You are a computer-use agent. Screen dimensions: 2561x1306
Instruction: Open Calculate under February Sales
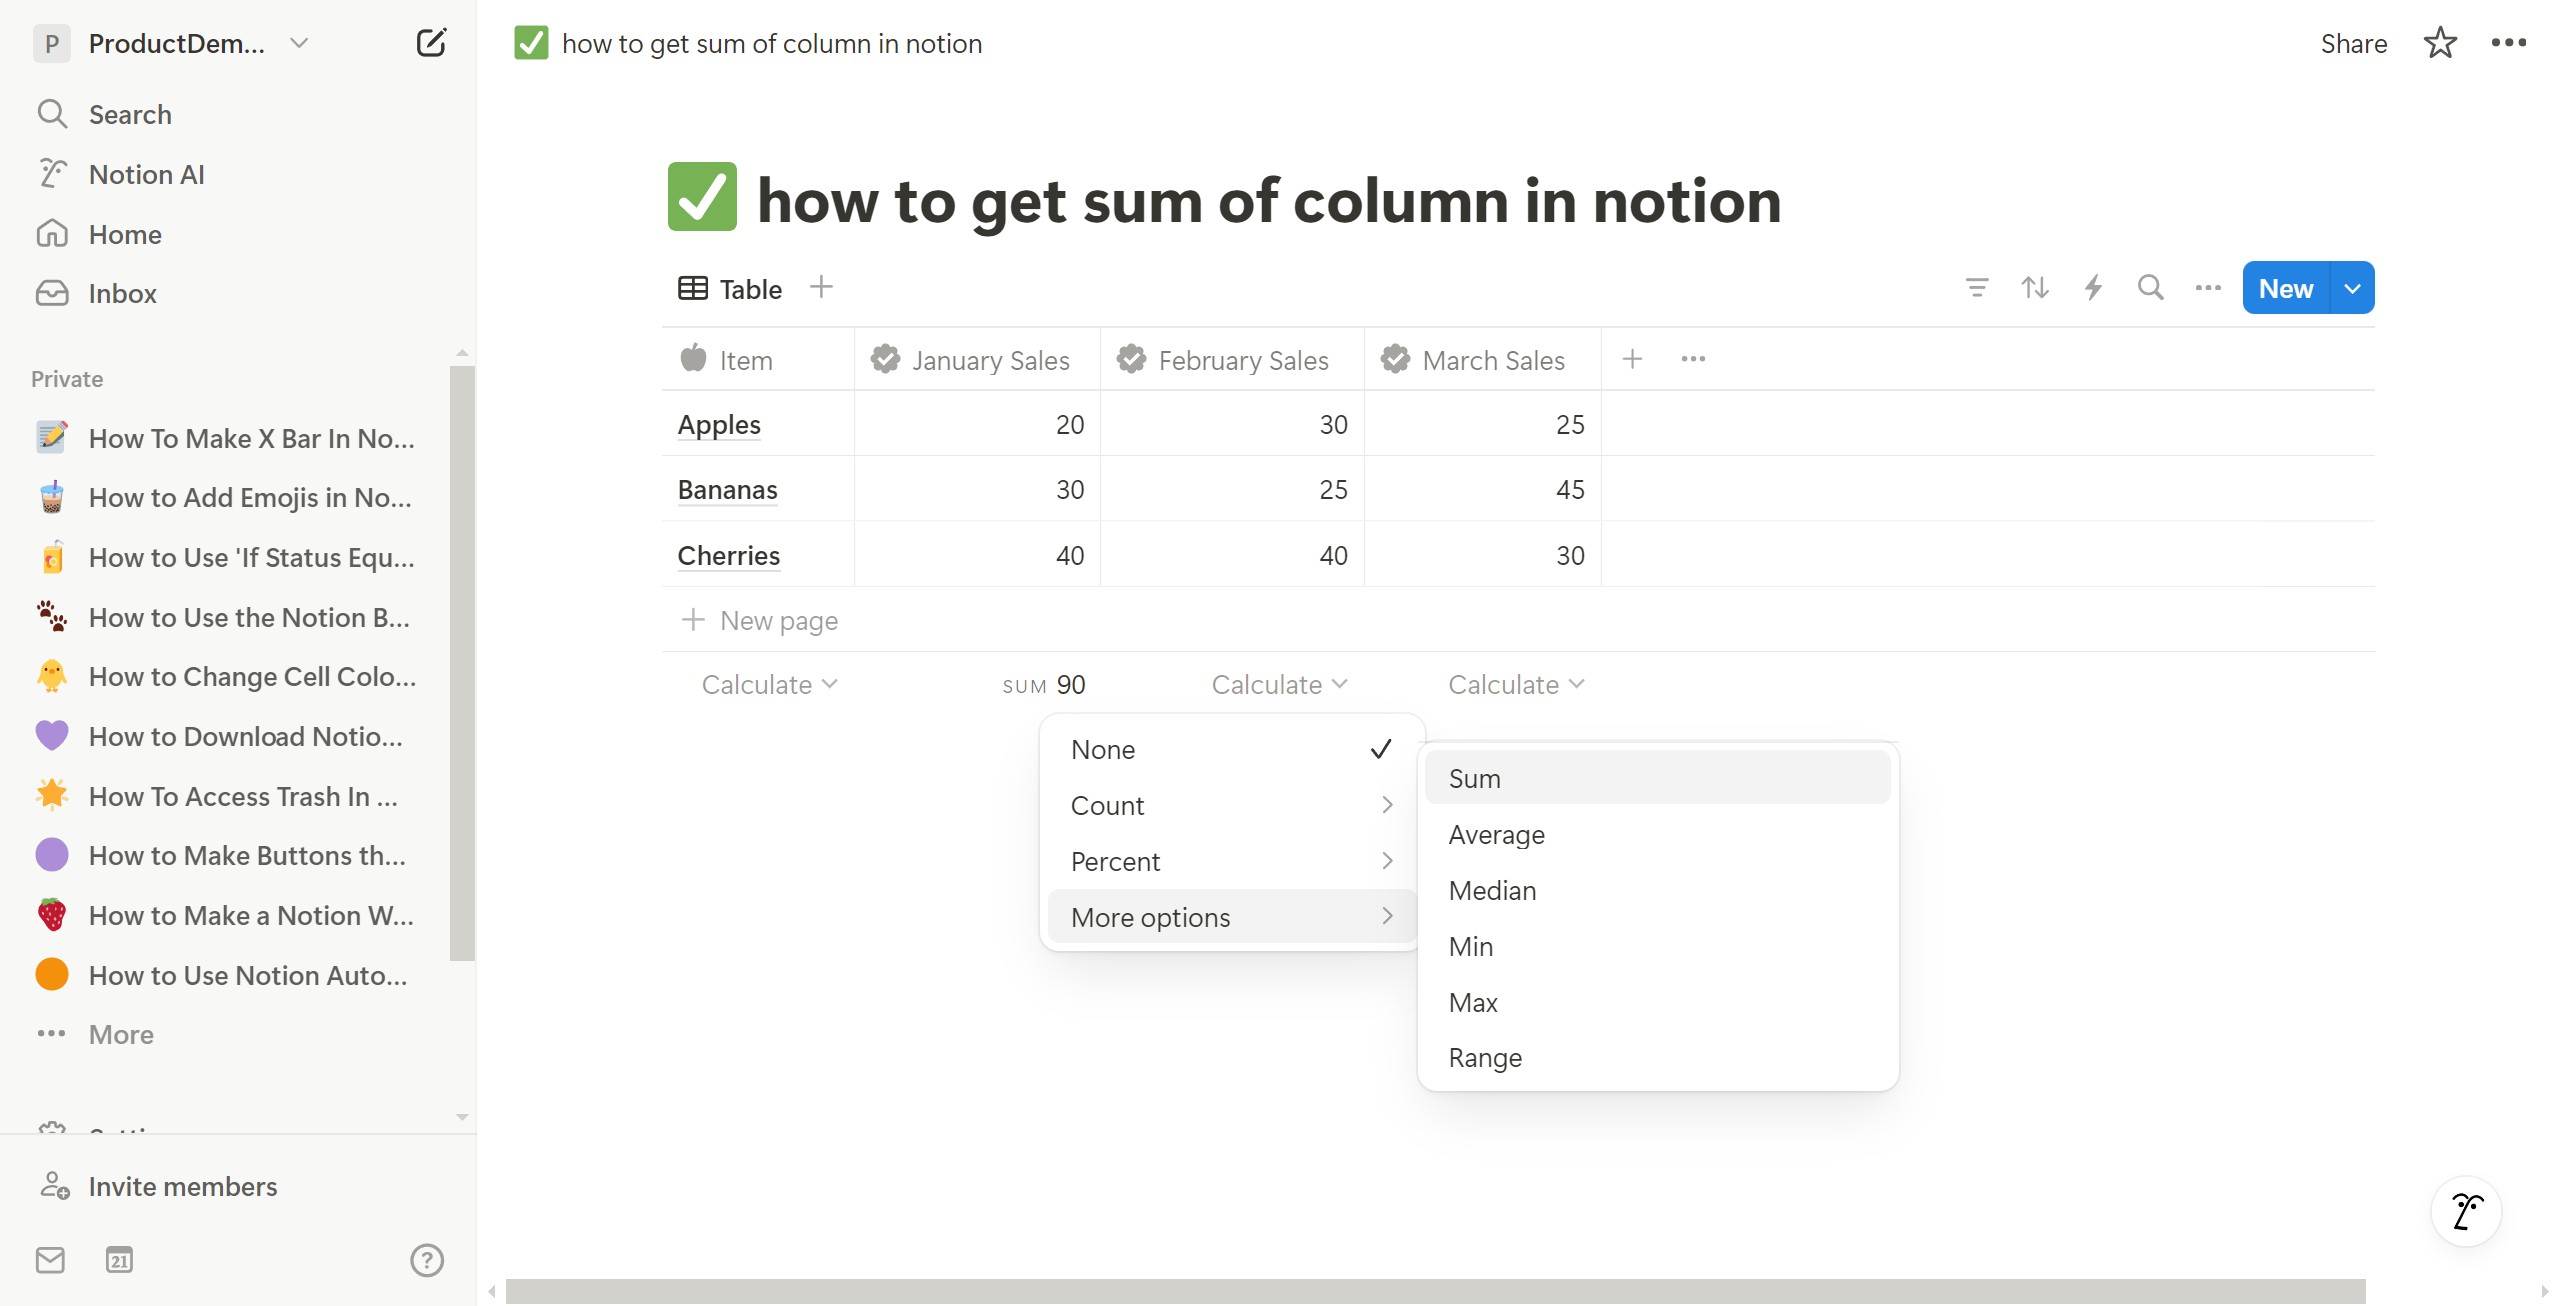point(1279,685)
